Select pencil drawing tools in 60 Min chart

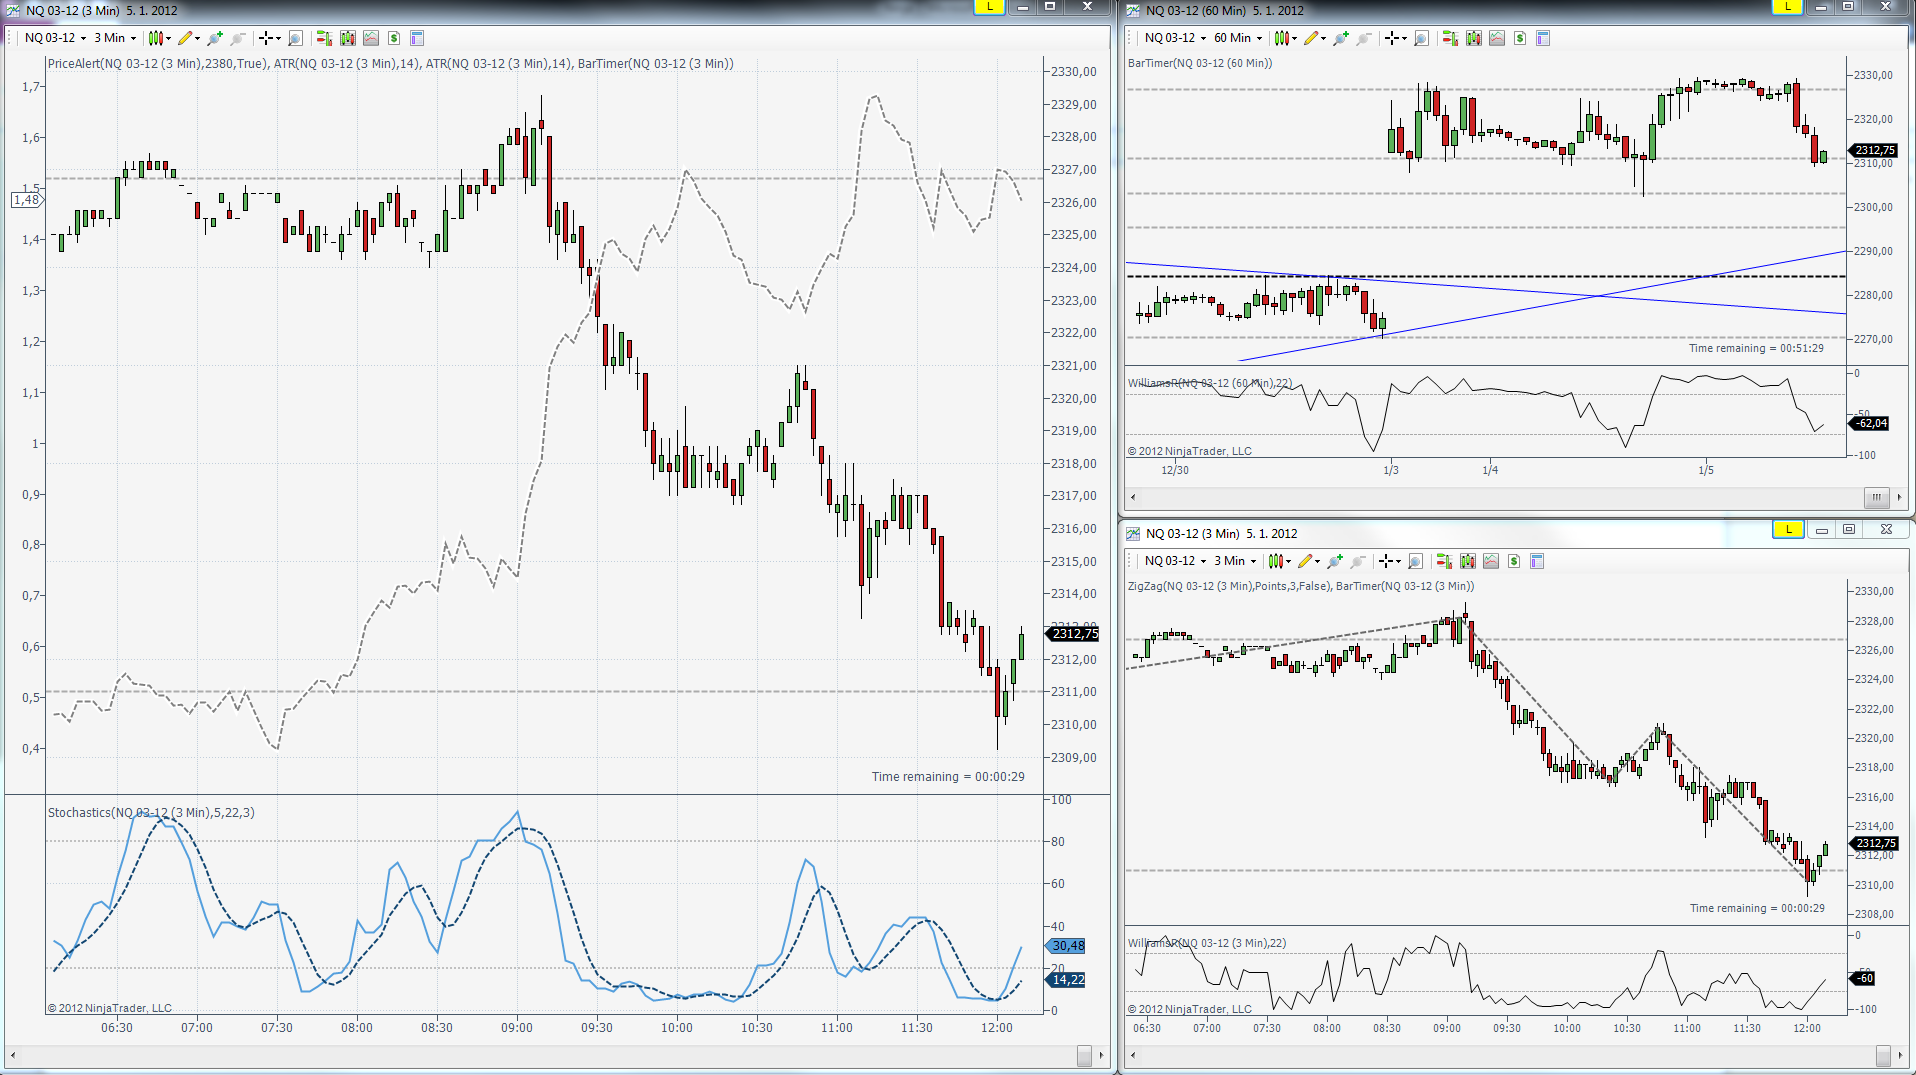tap(1310, 38)
